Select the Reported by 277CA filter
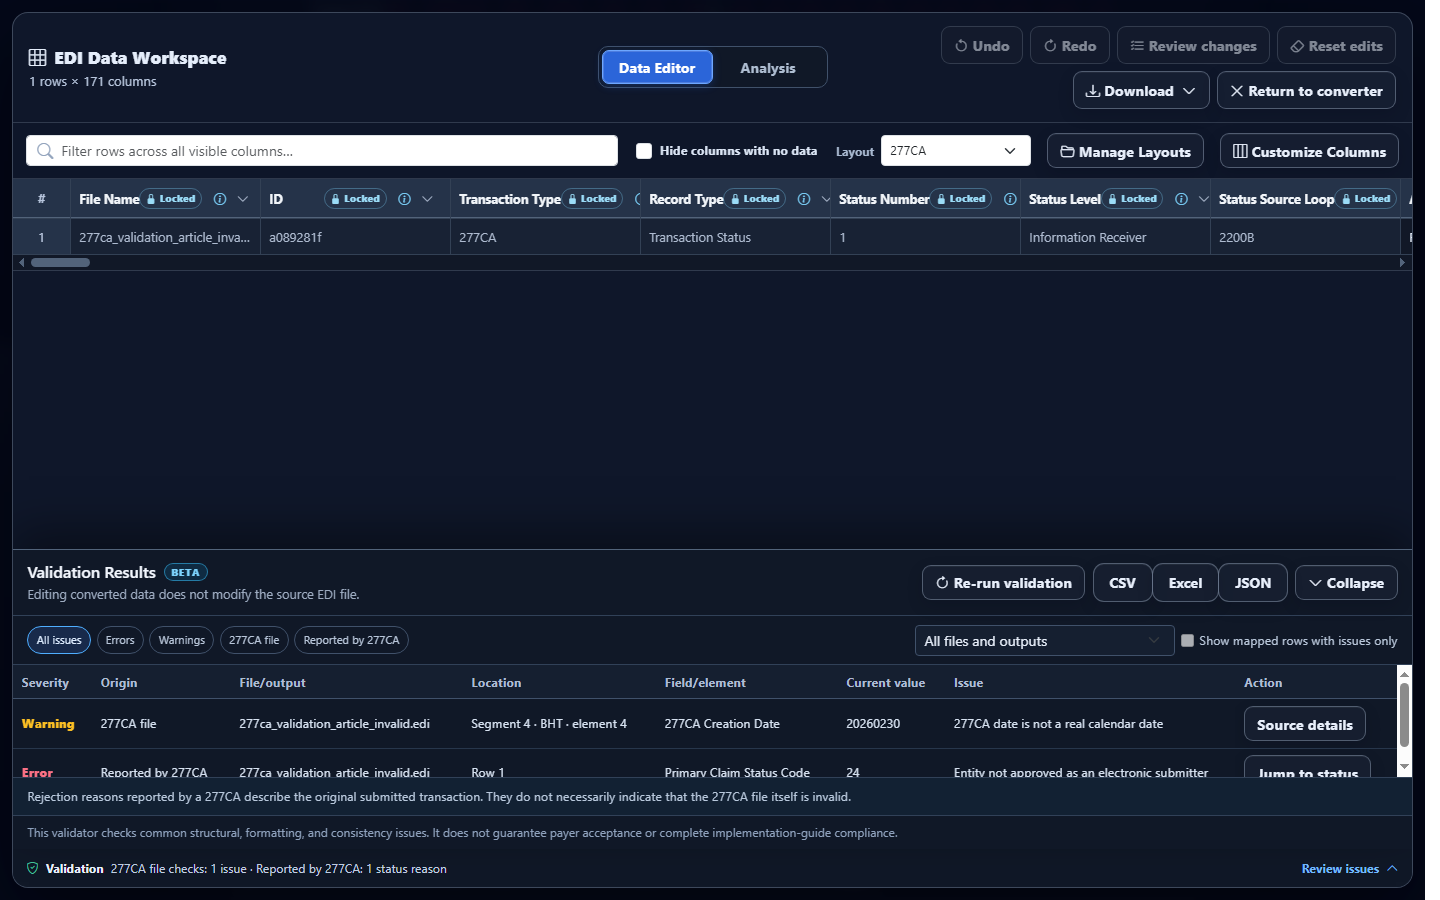Screen dimensions: 1440x900 click(351, 640)
